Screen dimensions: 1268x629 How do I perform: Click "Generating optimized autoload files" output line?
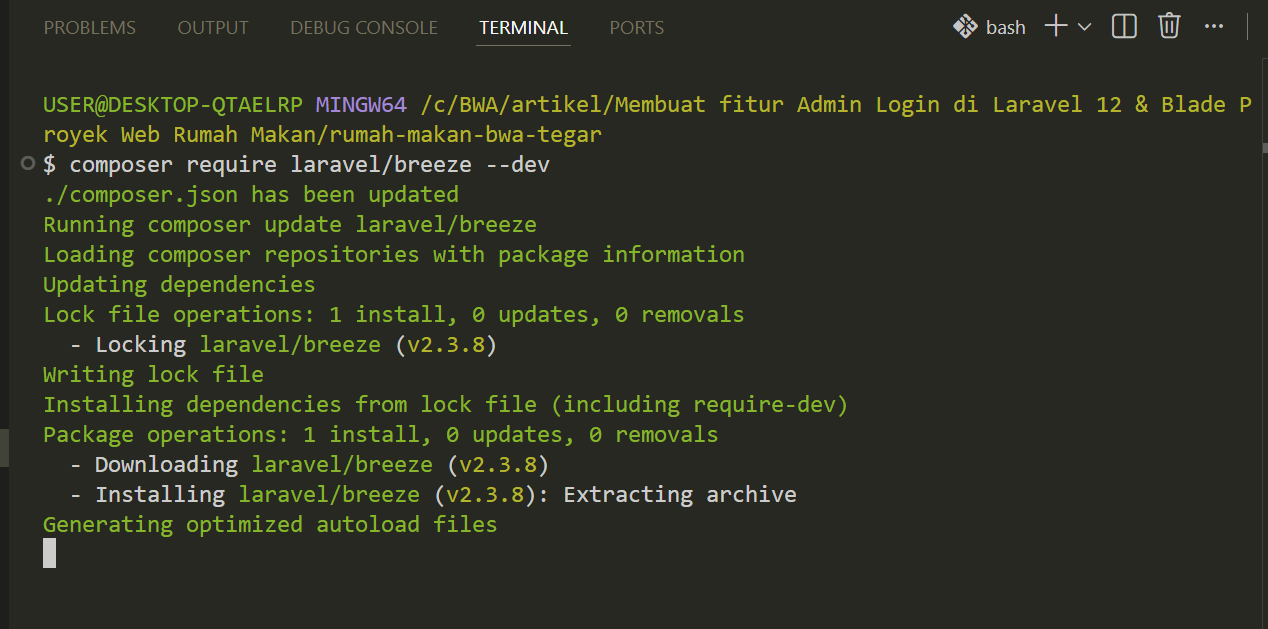[270, 524]
